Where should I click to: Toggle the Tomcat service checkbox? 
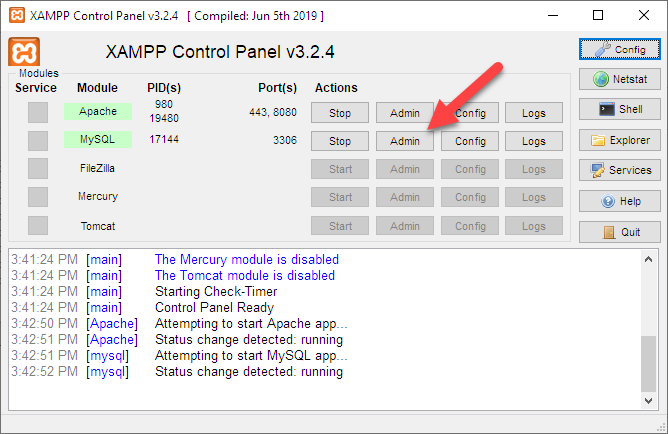[x=38, y=225]
